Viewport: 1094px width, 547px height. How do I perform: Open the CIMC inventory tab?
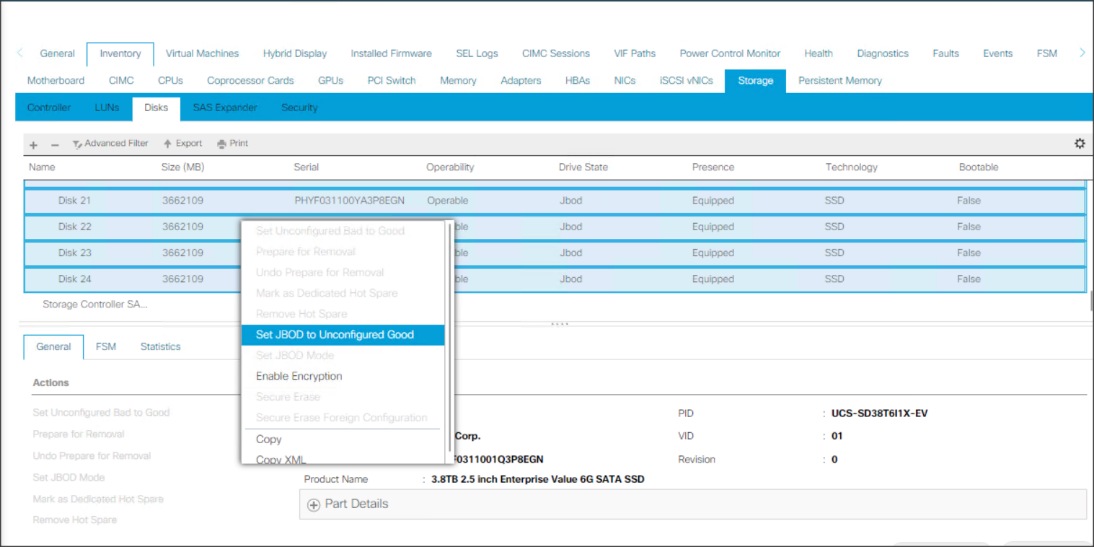click(x=121, y=80)
